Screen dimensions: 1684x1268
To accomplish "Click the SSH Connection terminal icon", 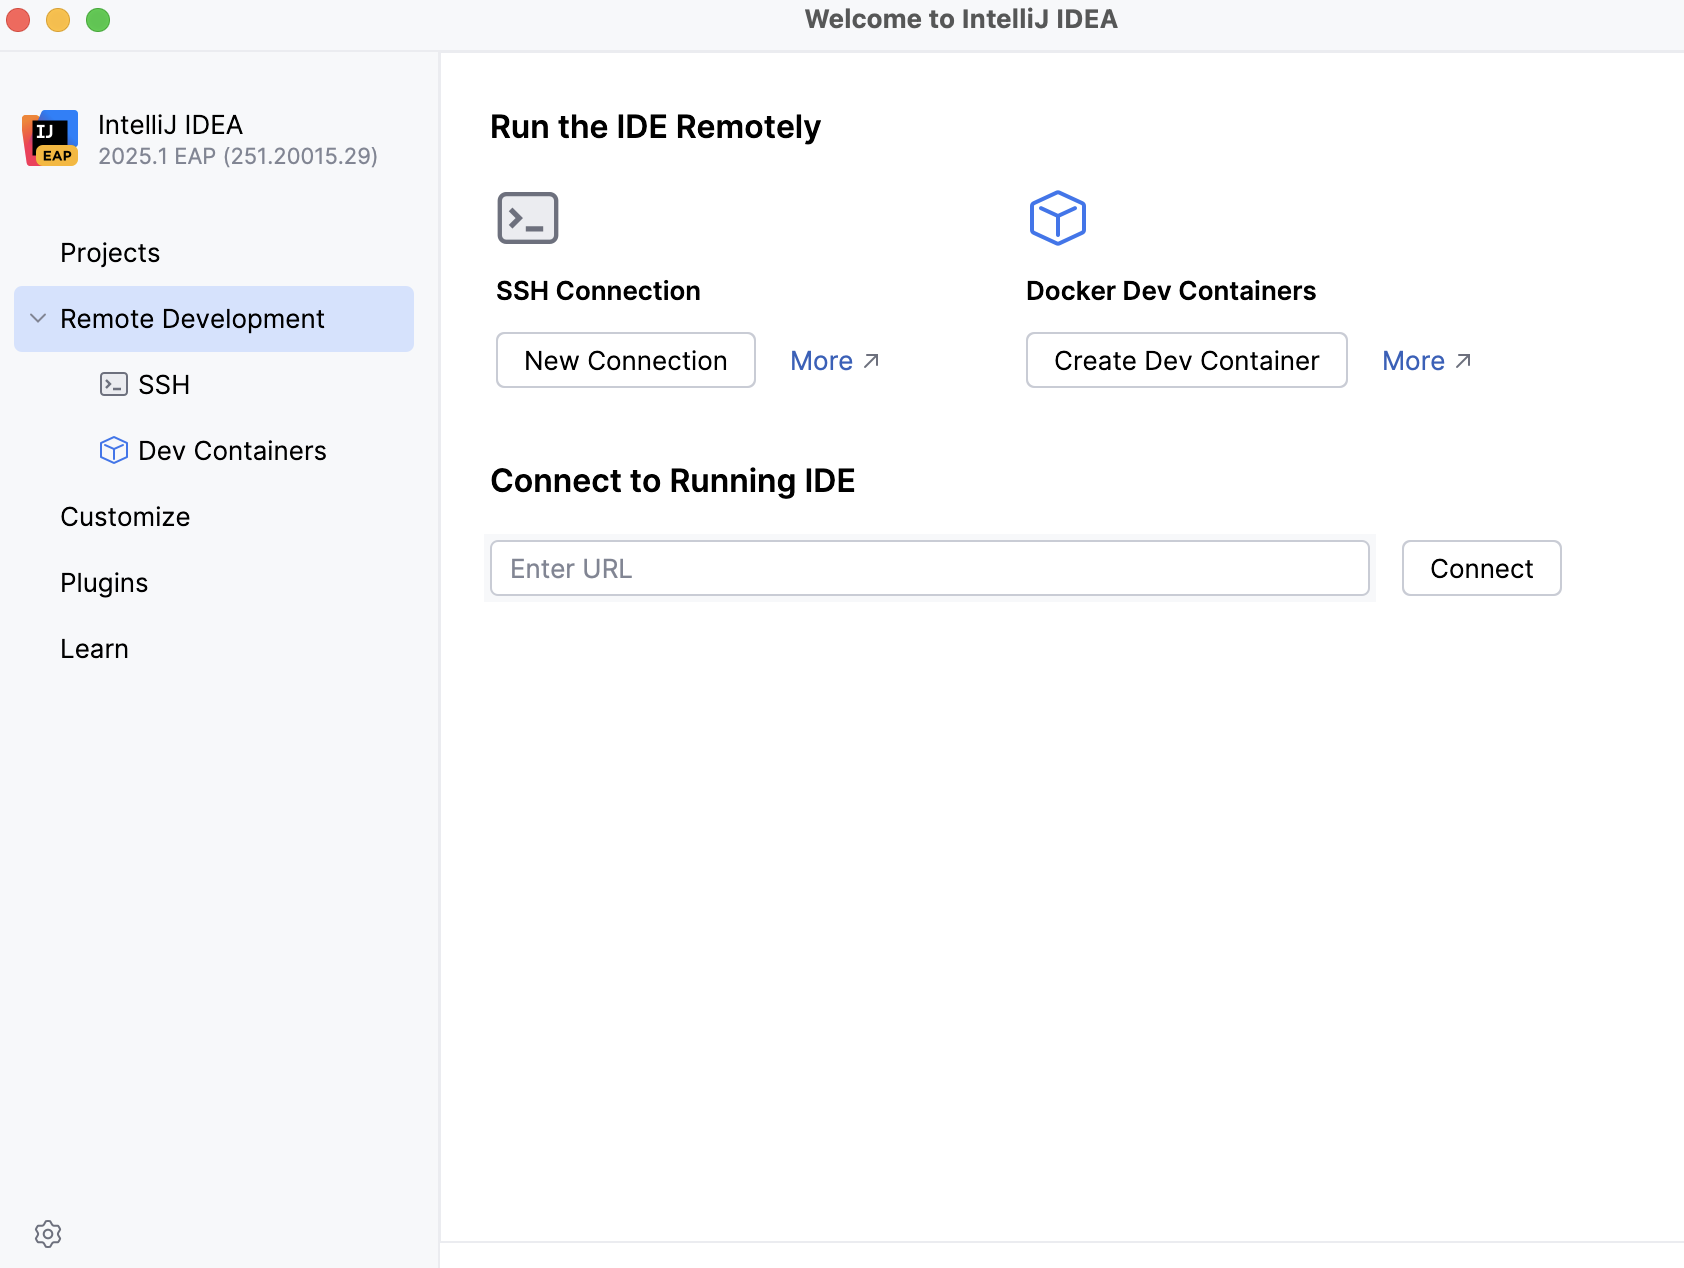I will [x=528, y=217].
